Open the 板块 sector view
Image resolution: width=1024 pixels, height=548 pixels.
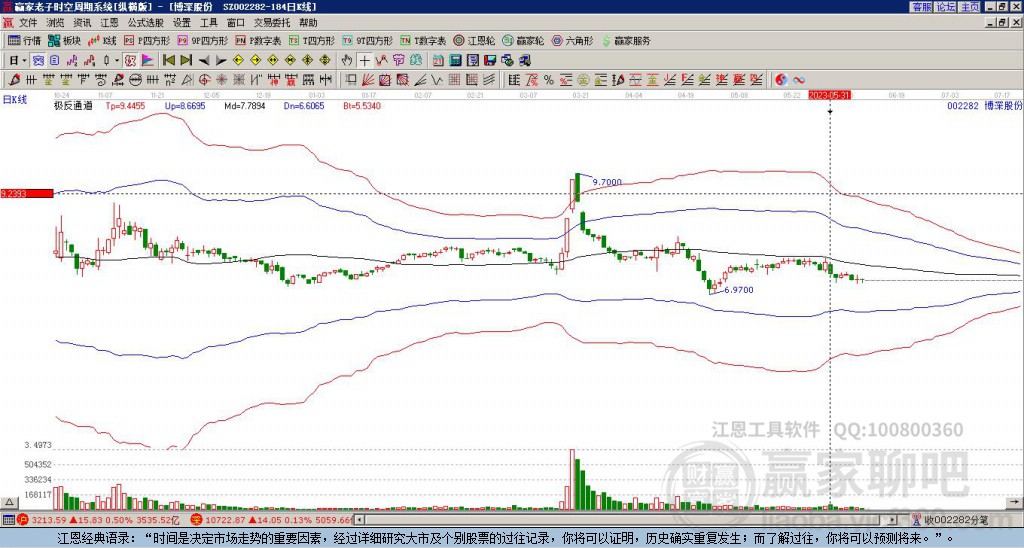coord(64,40)
